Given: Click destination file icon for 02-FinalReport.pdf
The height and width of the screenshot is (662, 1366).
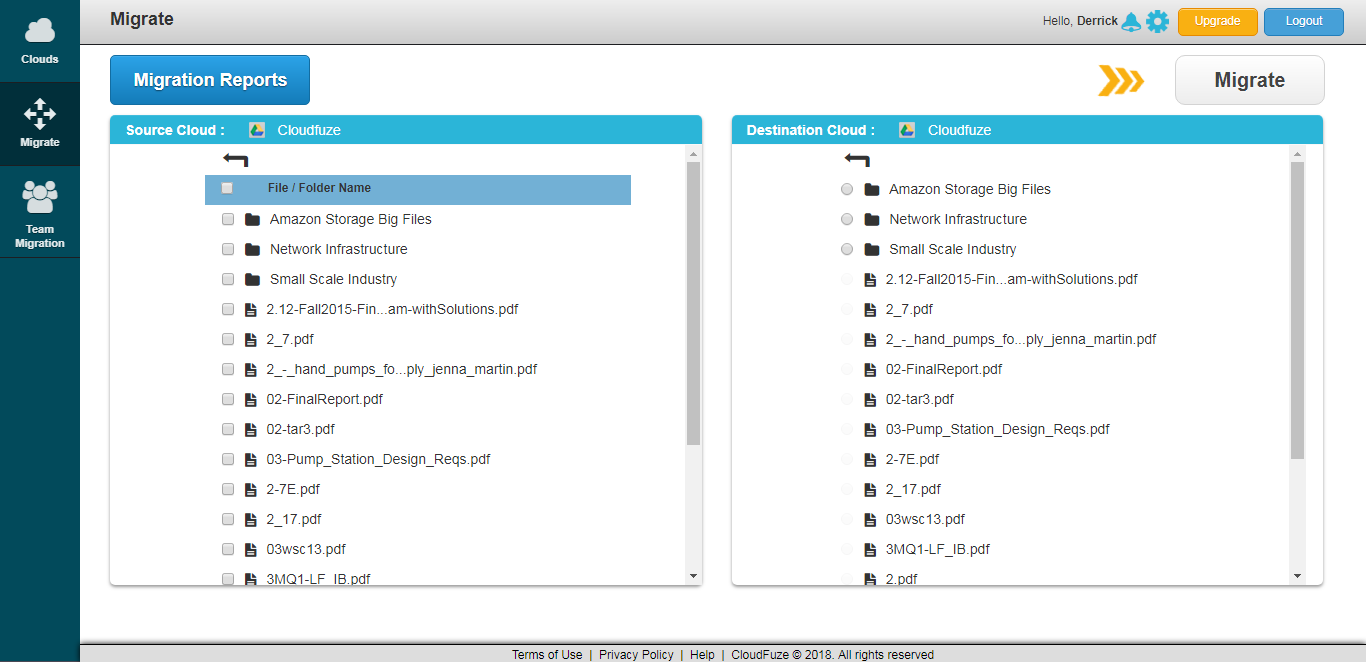Looking at the screenshot, I should coord(871,369).
